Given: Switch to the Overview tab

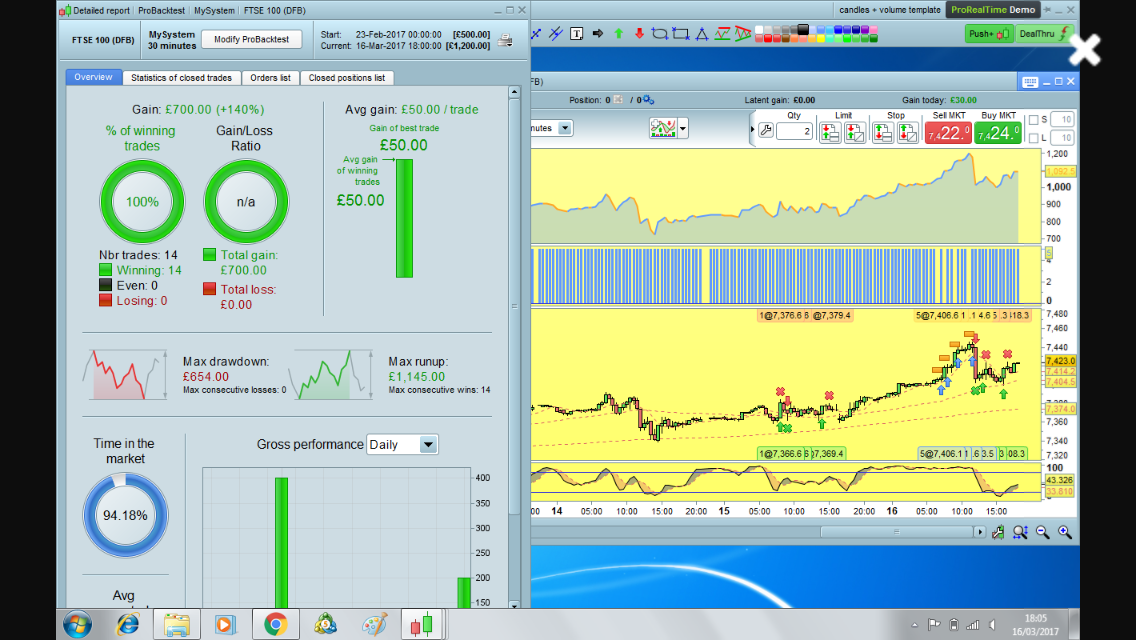Looking at the screenshot, I should (93, 77).
